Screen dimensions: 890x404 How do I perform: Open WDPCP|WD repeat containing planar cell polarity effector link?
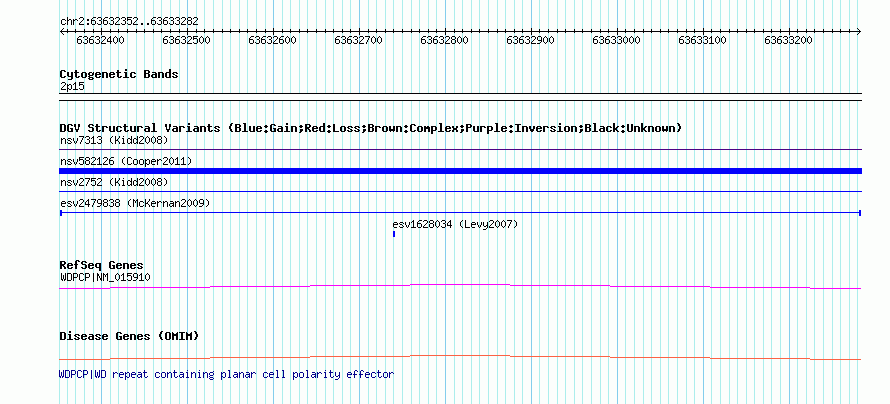coord(226,374)
